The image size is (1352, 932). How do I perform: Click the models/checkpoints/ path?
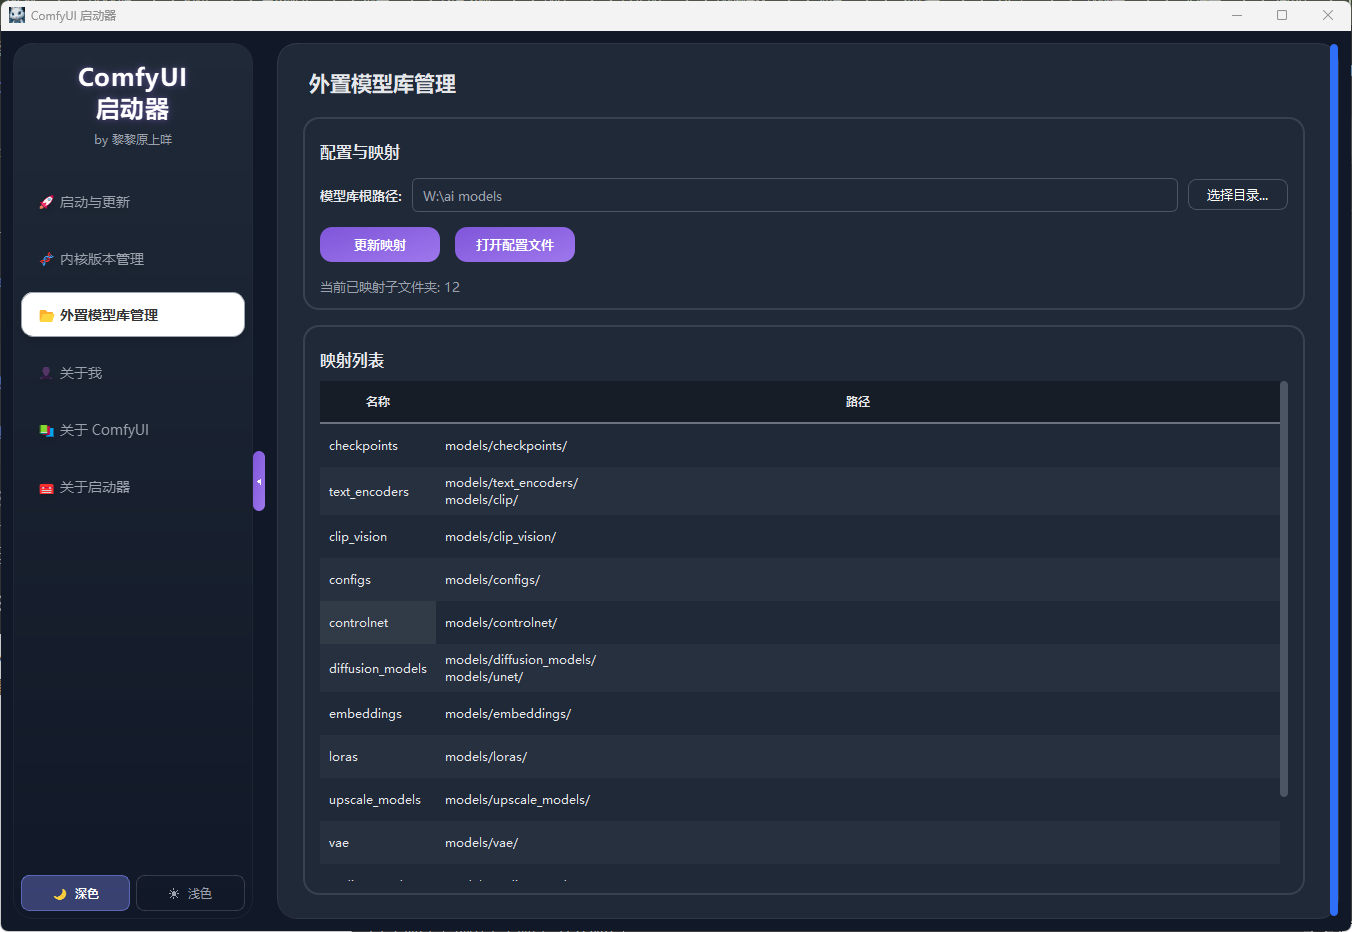pos(506,446)
